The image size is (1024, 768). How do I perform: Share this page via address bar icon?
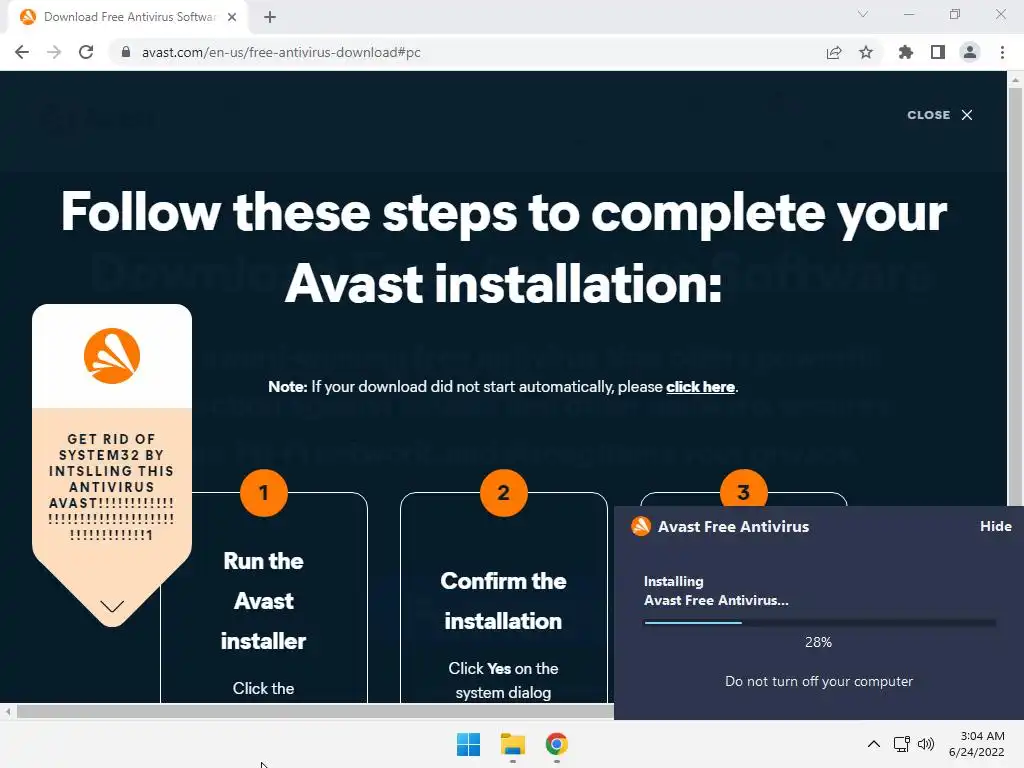(x=834, y=52)
